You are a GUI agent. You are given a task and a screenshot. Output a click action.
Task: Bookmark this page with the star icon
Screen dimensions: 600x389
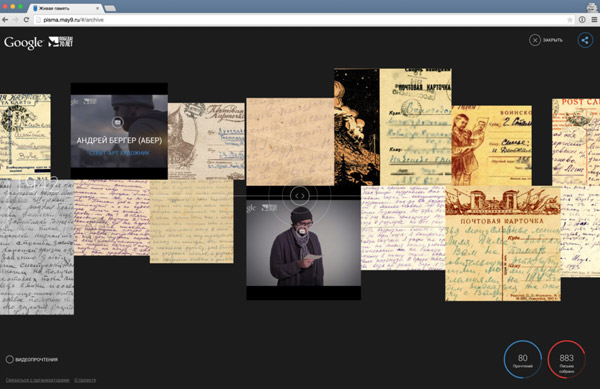570,20
